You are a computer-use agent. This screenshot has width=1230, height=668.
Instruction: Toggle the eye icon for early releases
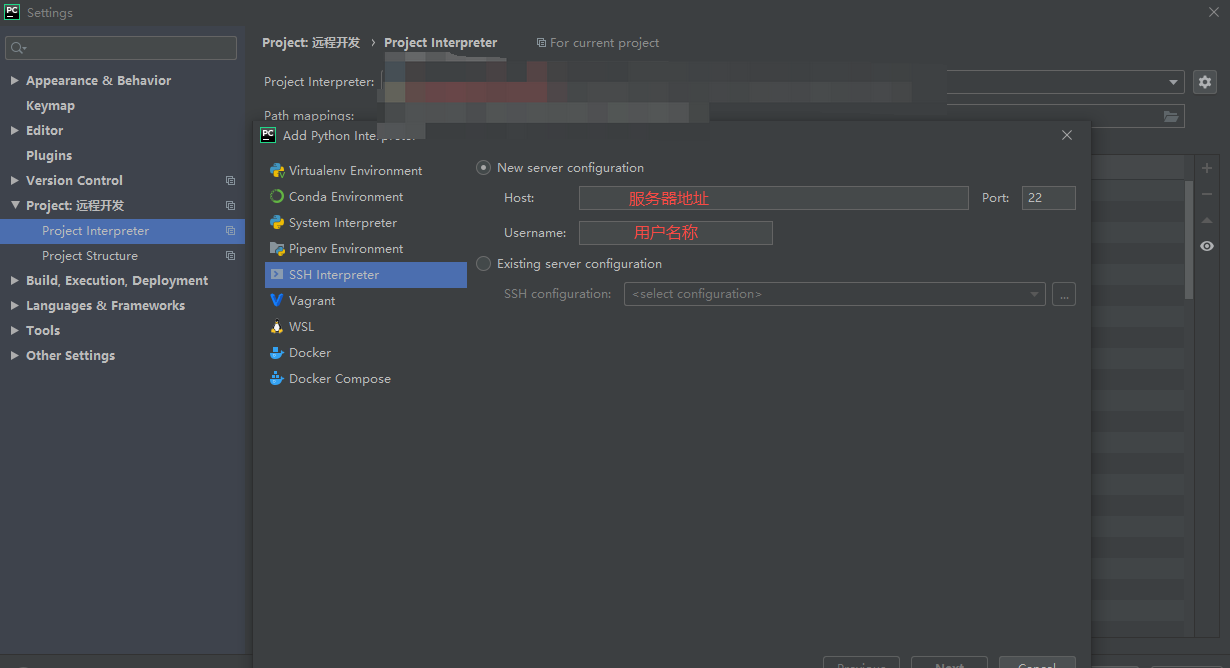(1207, 246)
